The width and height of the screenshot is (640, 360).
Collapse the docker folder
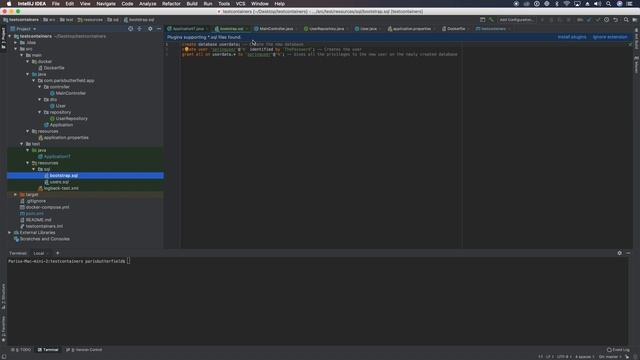(x=28, y=62)
